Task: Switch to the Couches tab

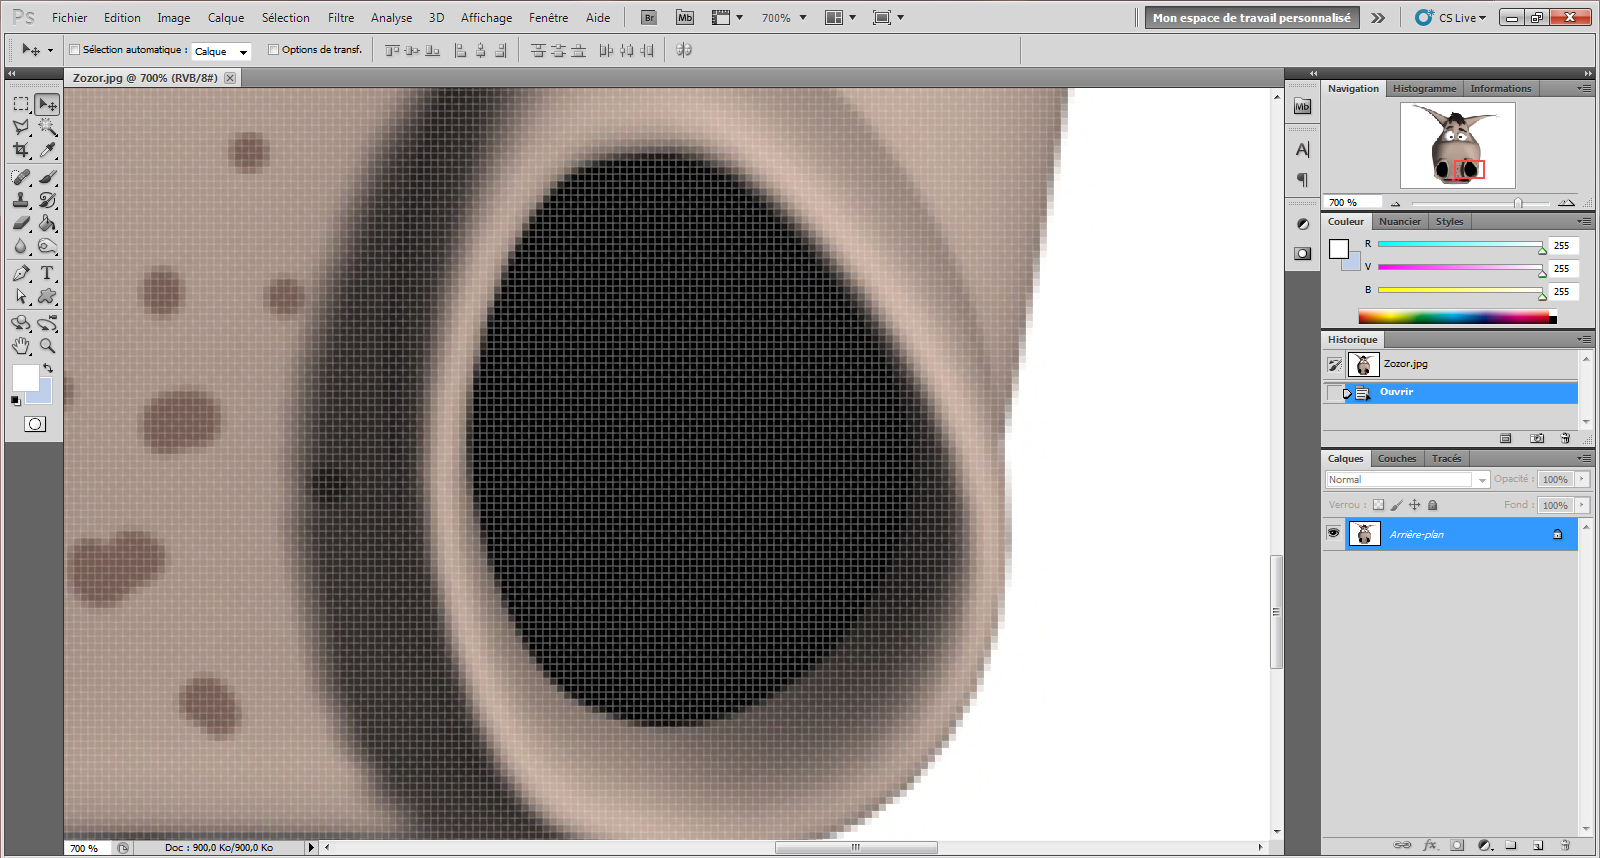Action: (1396, 459)
